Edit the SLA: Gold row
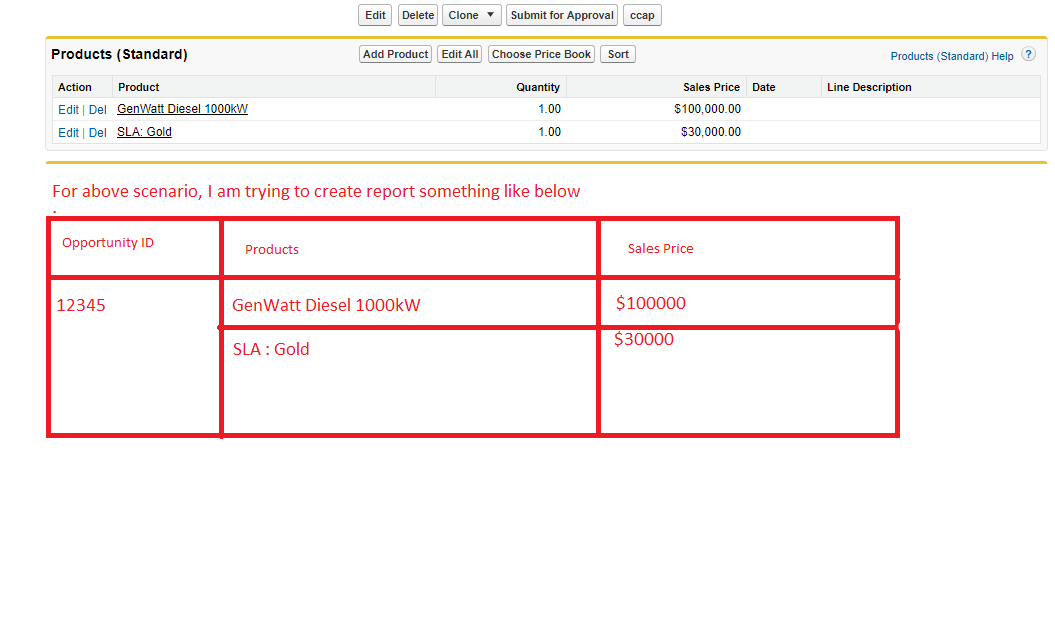The image size is (1055, 642). click(68, 132)
